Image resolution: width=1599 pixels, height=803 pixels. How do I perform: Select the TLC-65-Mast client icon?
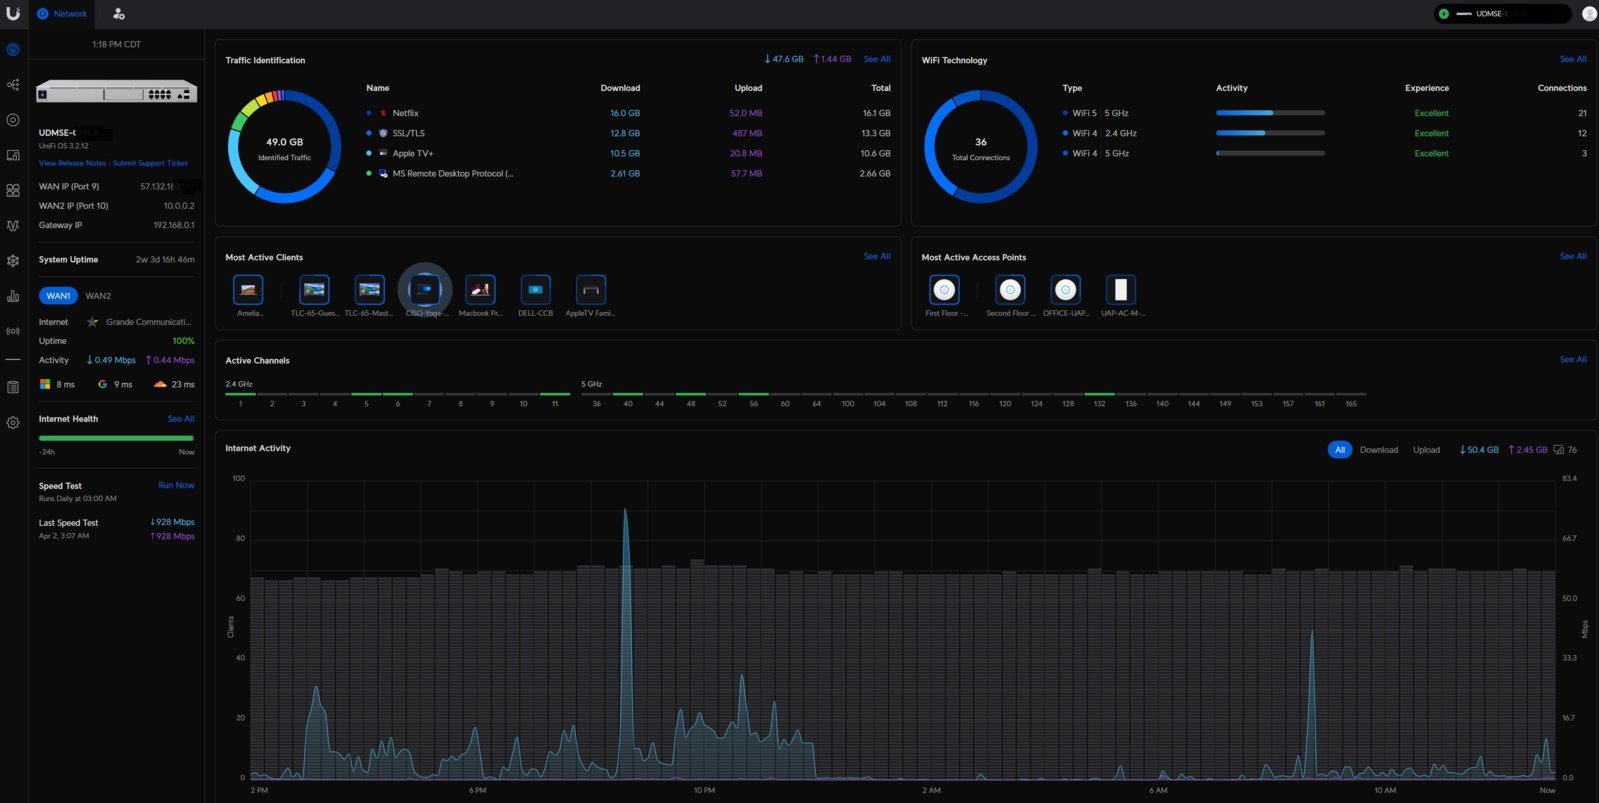(369, 290)
